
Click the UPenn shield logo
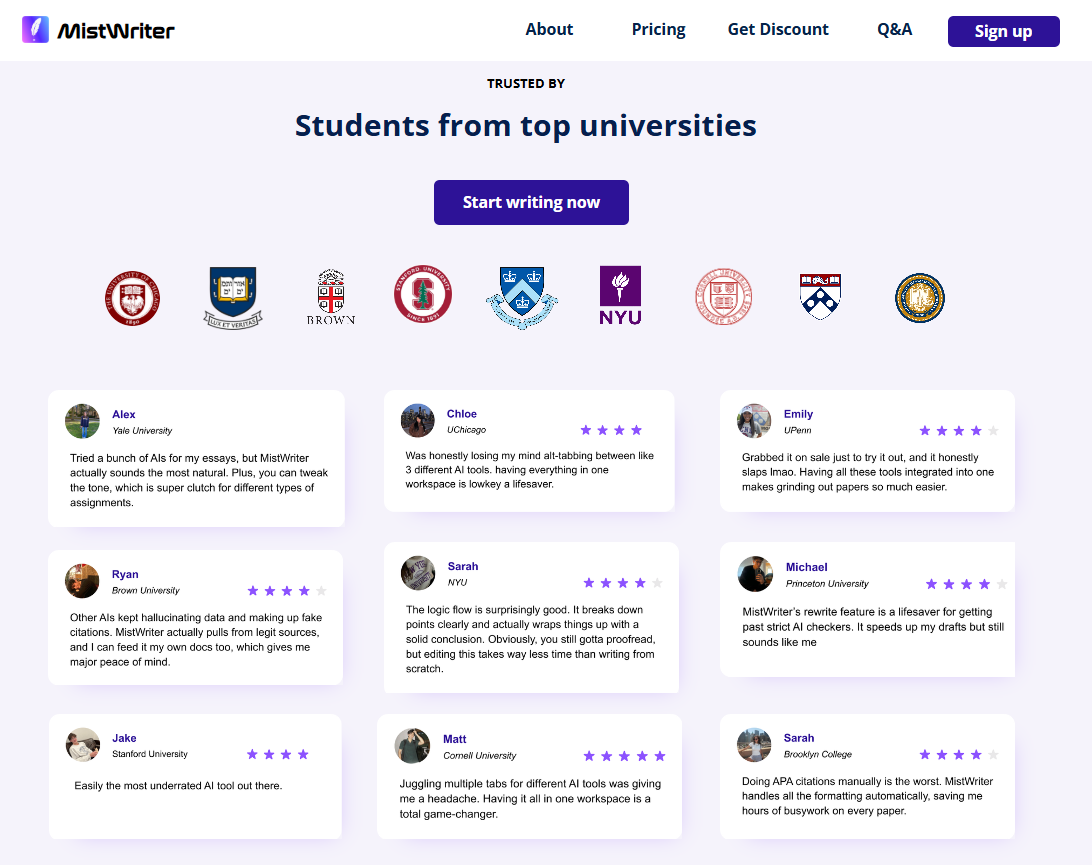click(820, 296)
